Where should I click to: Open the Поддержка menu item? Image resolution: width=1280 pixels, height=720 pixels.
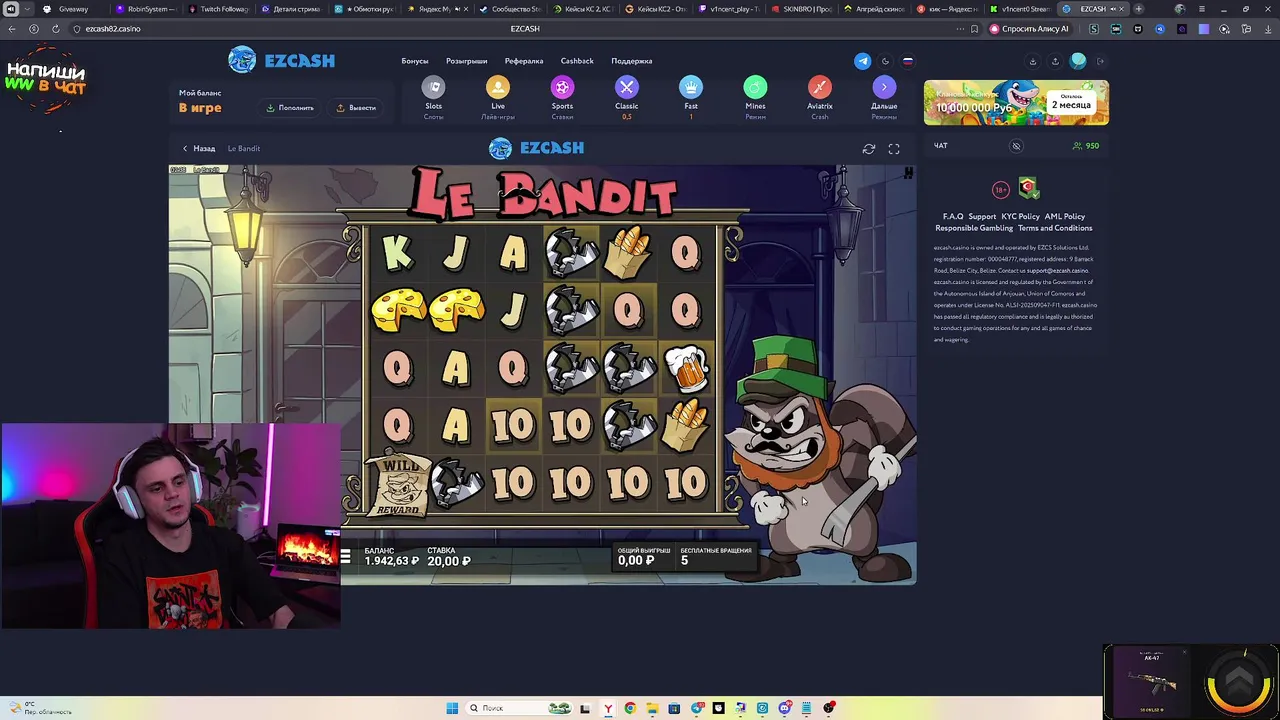tap(632, 61)
